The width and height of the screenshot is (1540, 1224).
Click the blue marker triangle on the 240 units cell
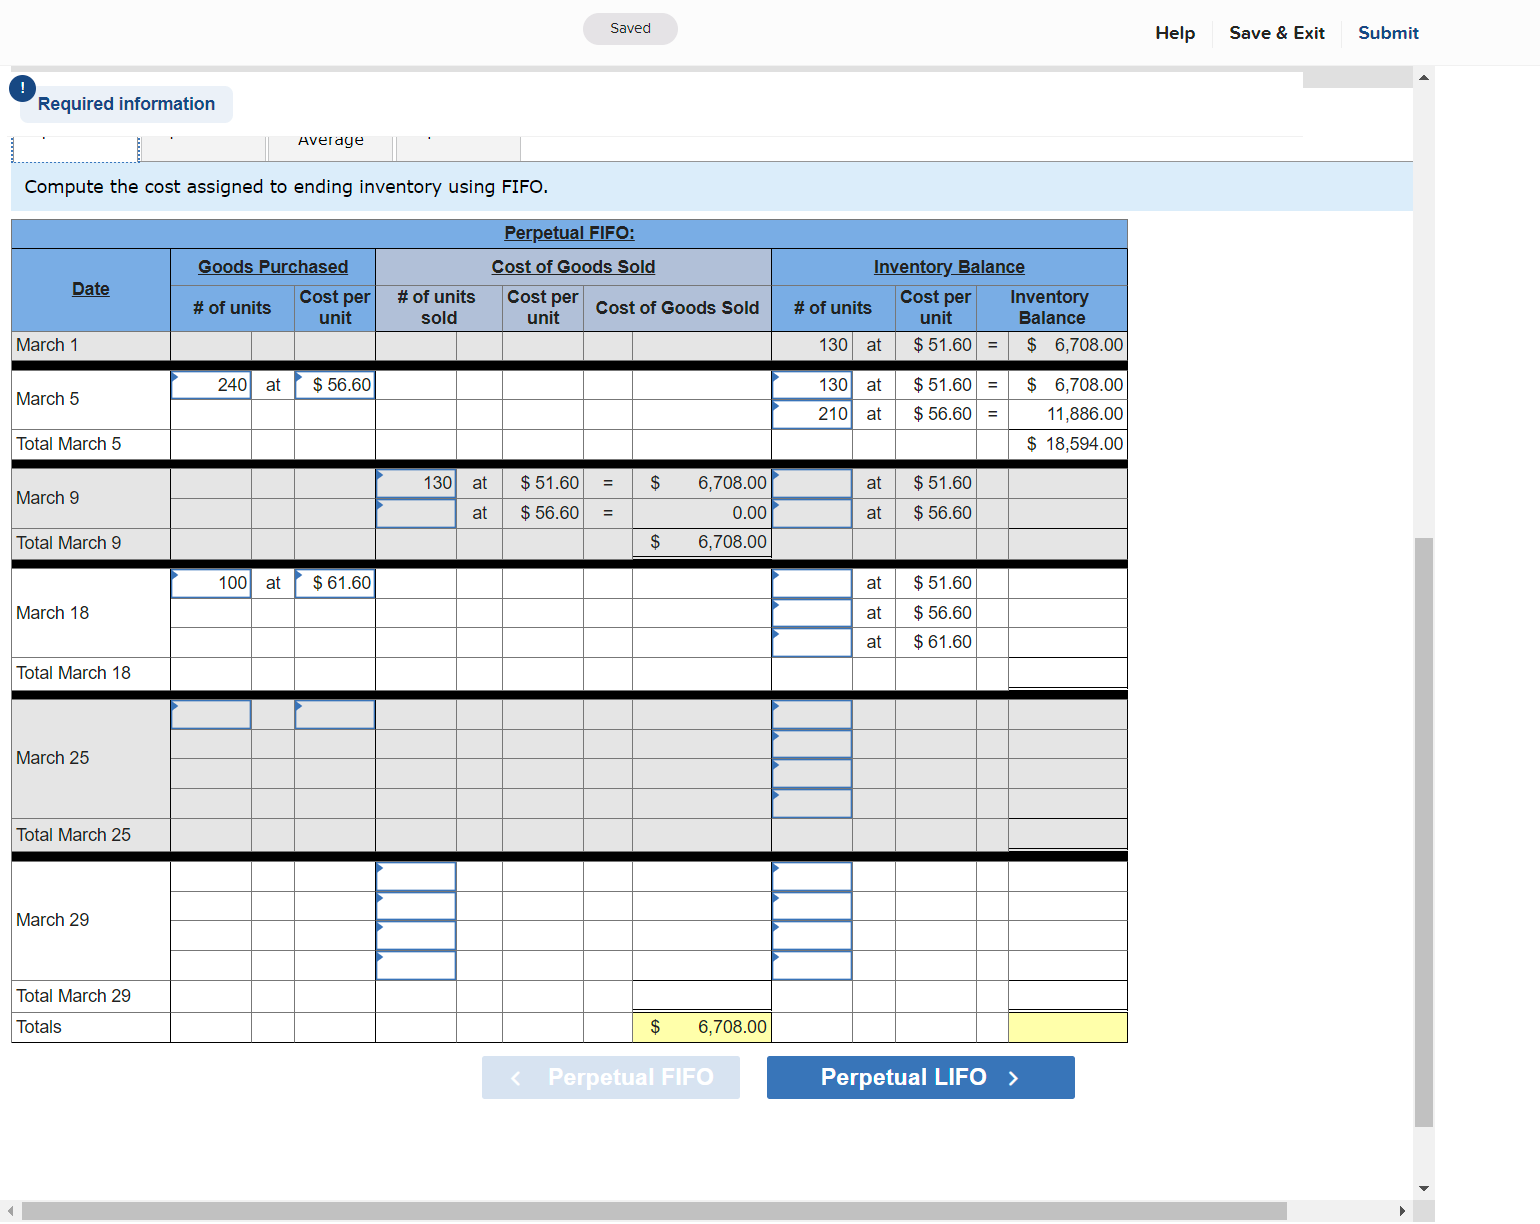point(177,376)
